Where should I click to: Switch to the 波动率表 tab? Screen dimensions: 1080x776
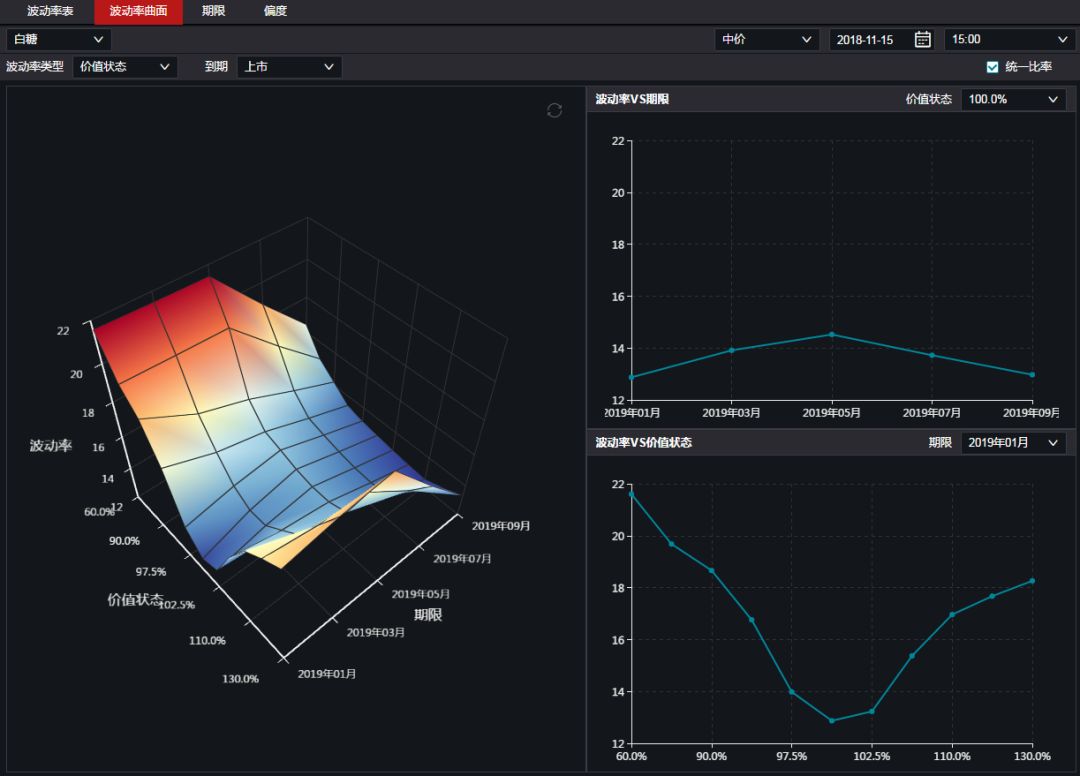pyautogui.click(x=50, y=11)
